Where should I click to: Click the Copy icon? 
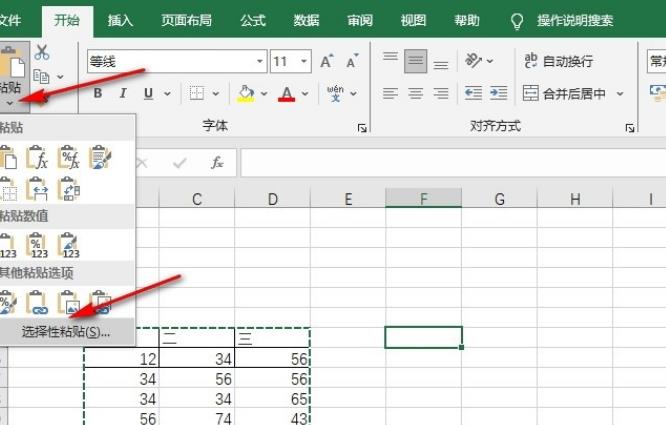41,77
